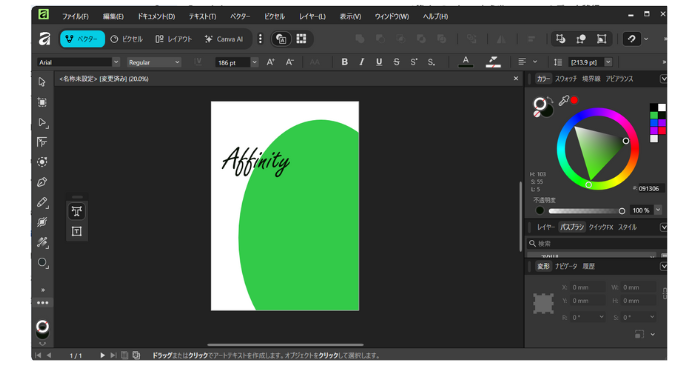
Task: Toggle underline formatting
Action: coord(379,62)
